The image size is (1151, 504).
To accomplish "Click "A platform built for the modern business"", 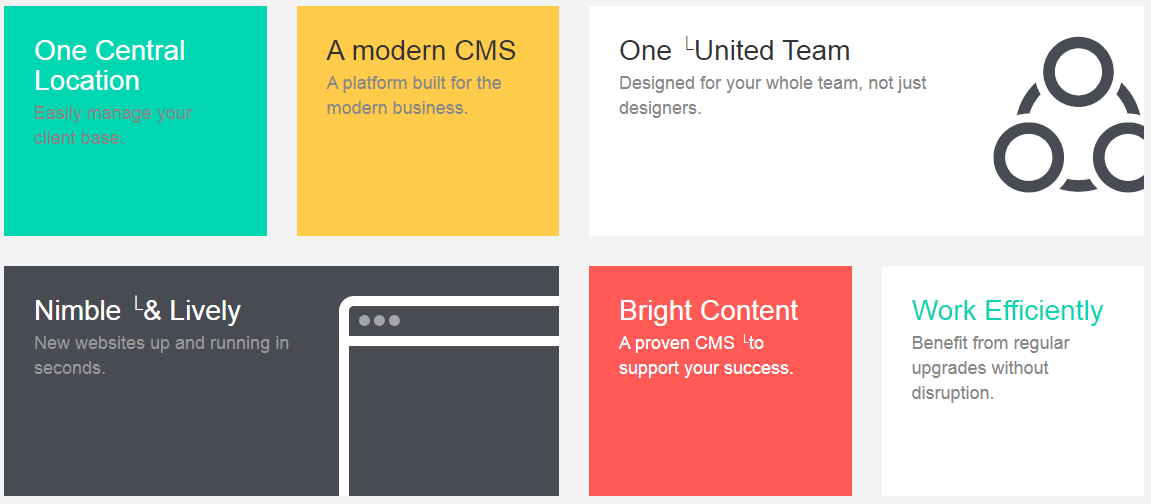I will 413,95.
